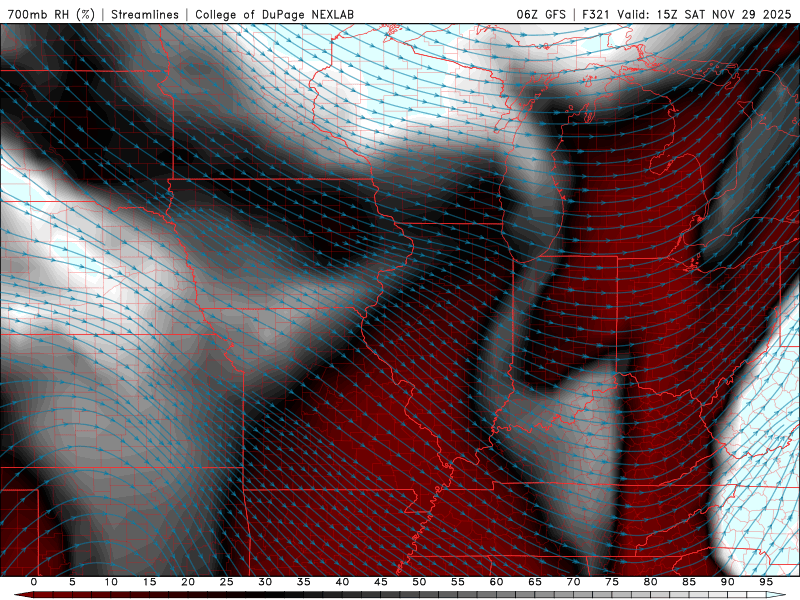800x600 pixels.
Task: Click the "70" value on the color scale
Action: pyautogui.click(x=573, y=582)
